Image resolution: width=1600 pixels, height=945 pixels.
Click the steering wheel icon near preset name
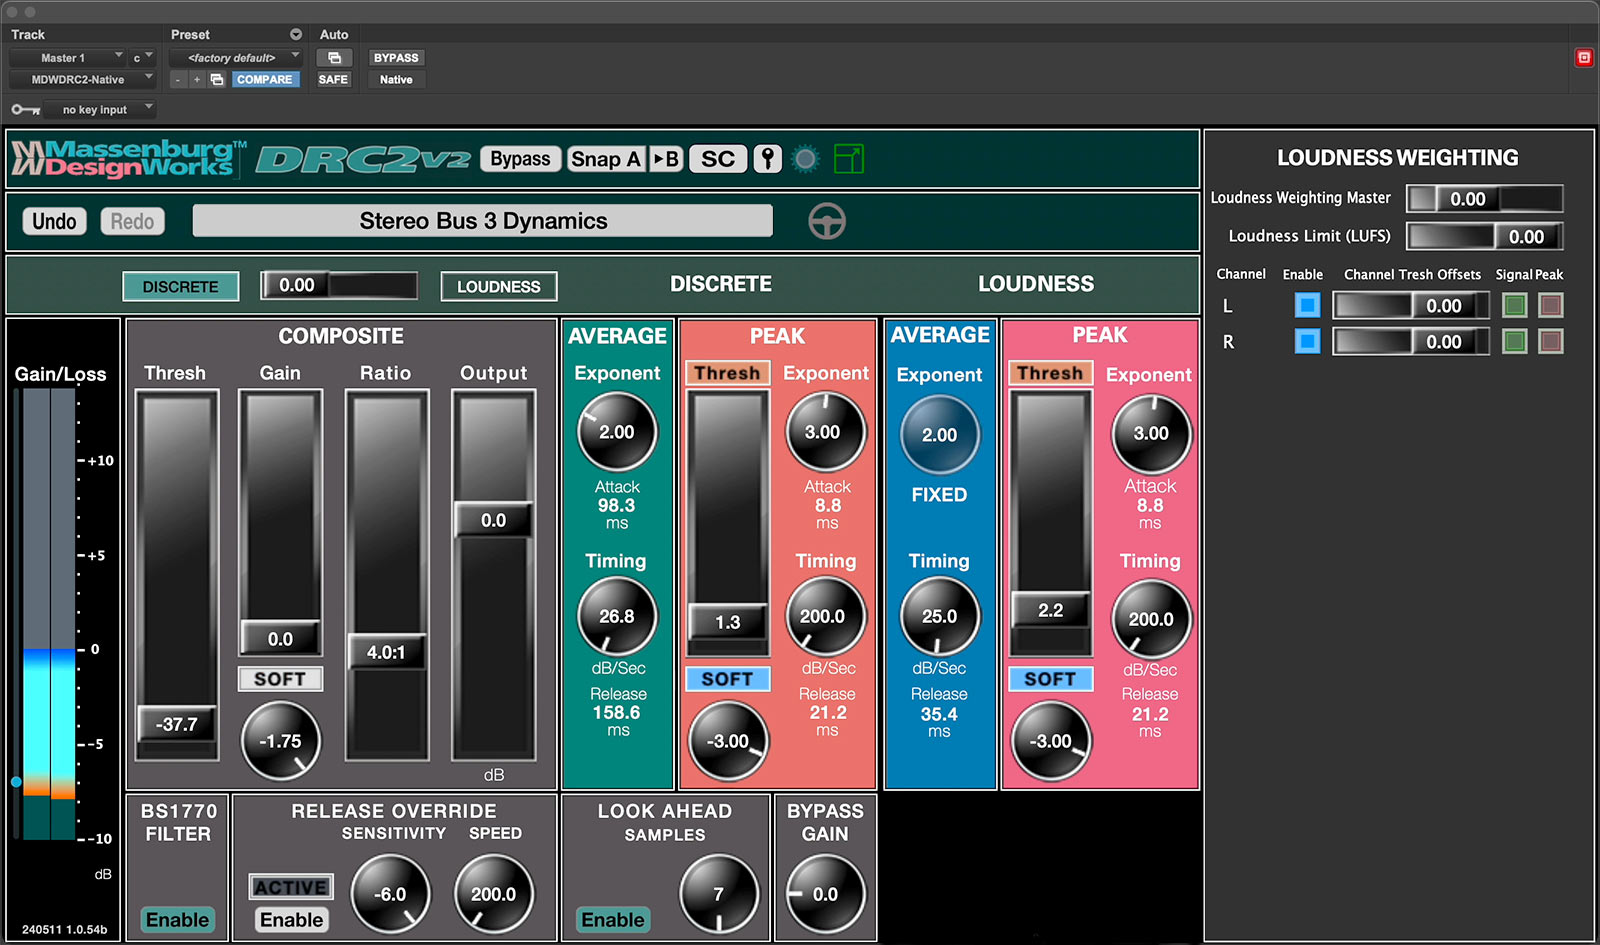826,221
